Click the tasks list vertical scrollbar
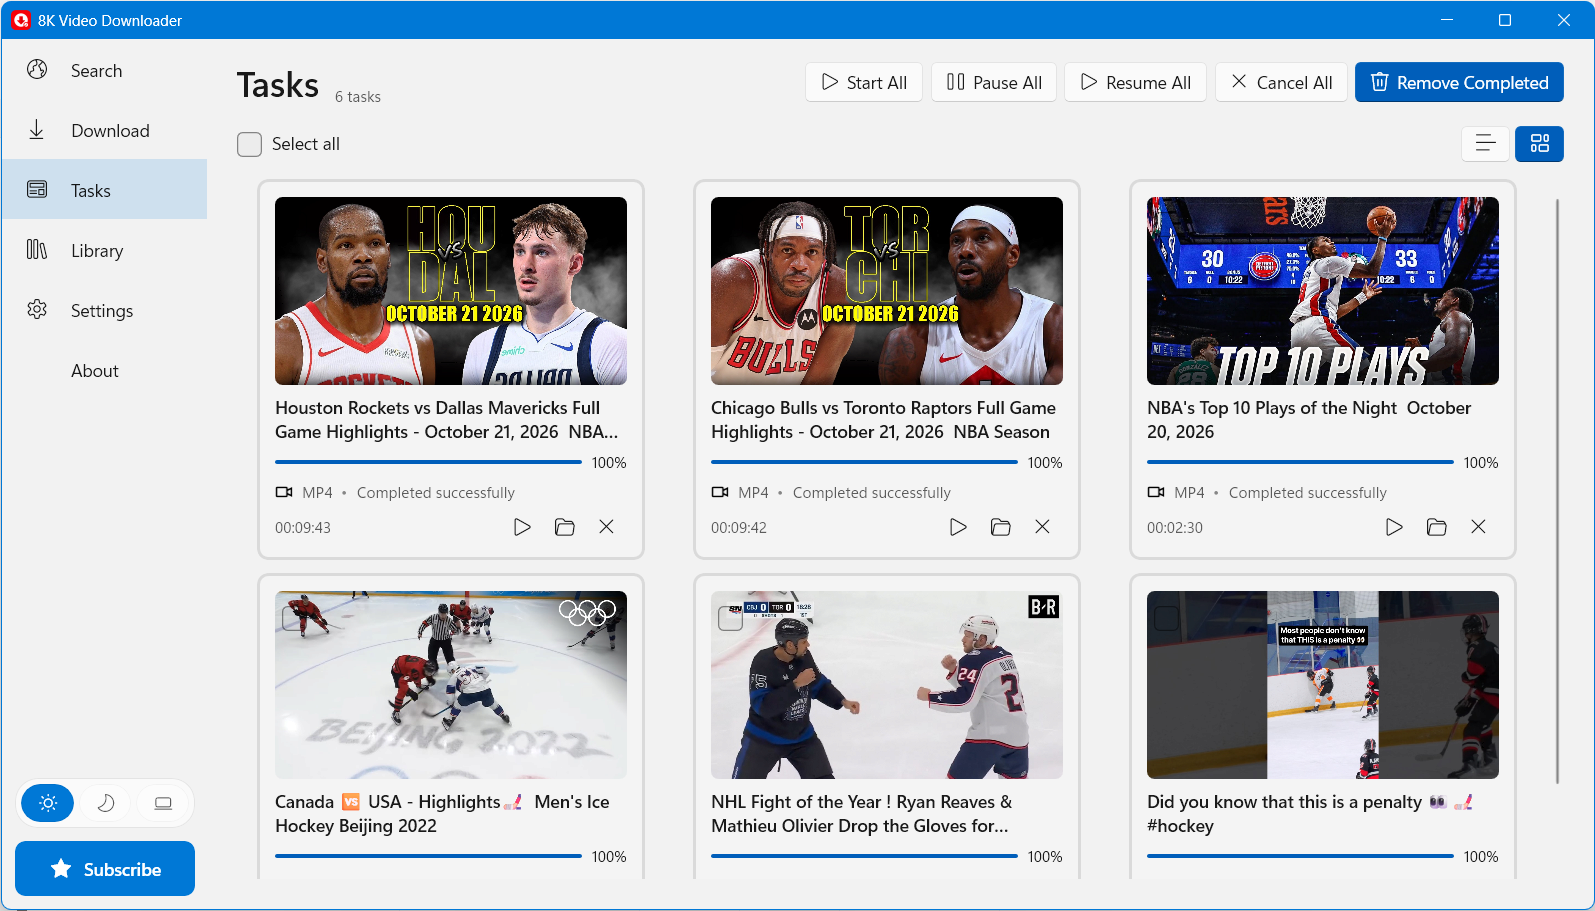Image resolution: width=1595 pixels, height=911 pixels. (1557, 490)
